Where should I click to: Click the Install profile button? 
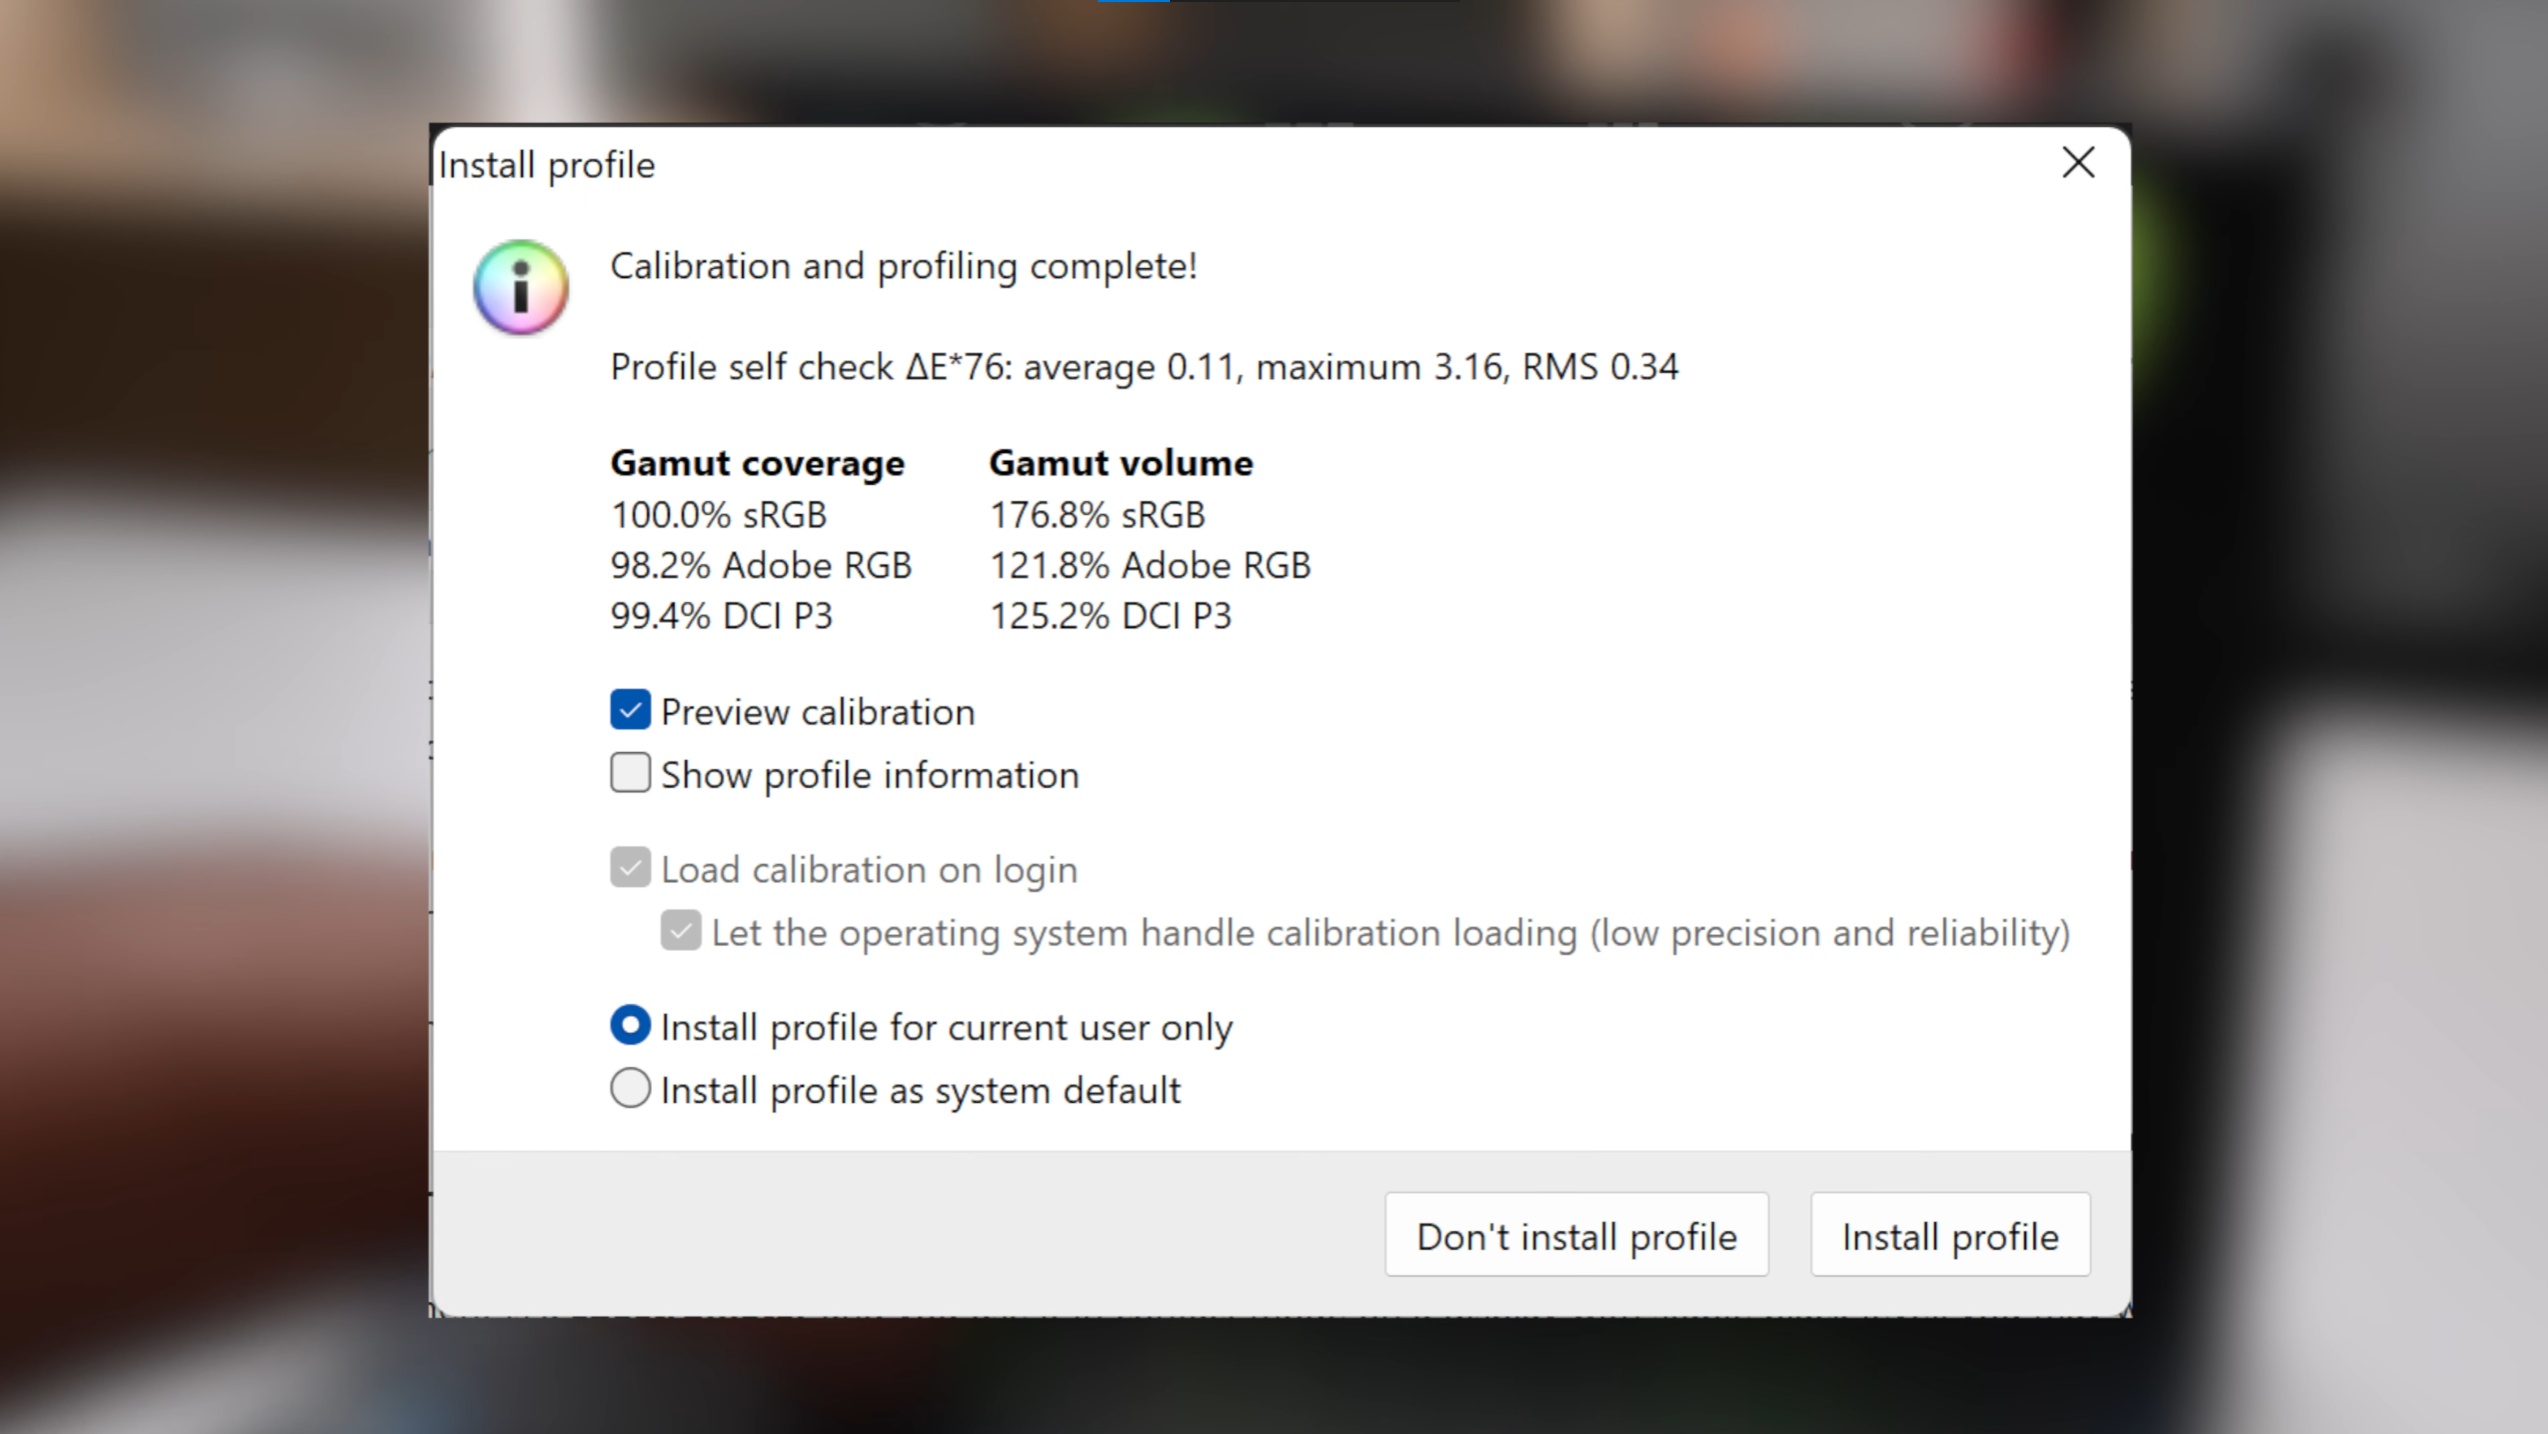tap(1949, 1236)
